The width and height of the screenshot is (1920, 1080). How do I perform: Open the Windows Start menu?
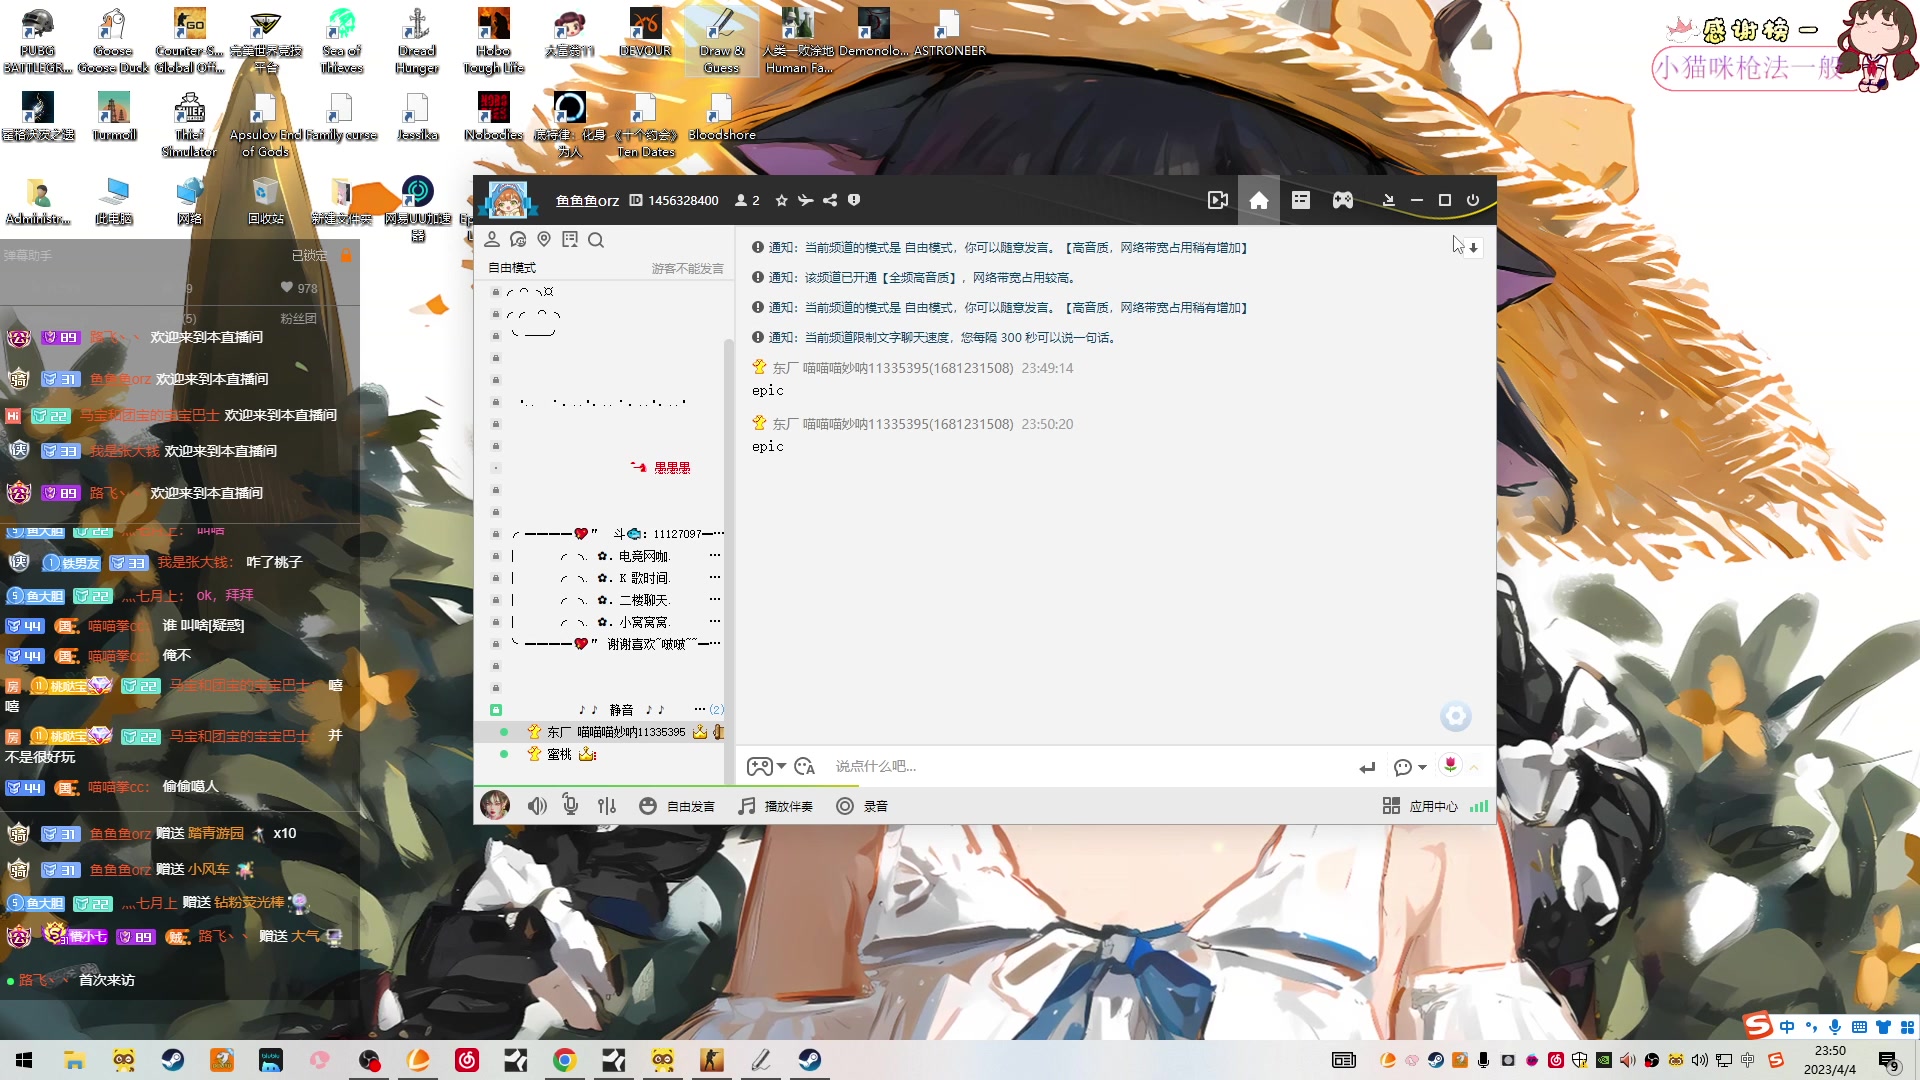point(24,1060)
